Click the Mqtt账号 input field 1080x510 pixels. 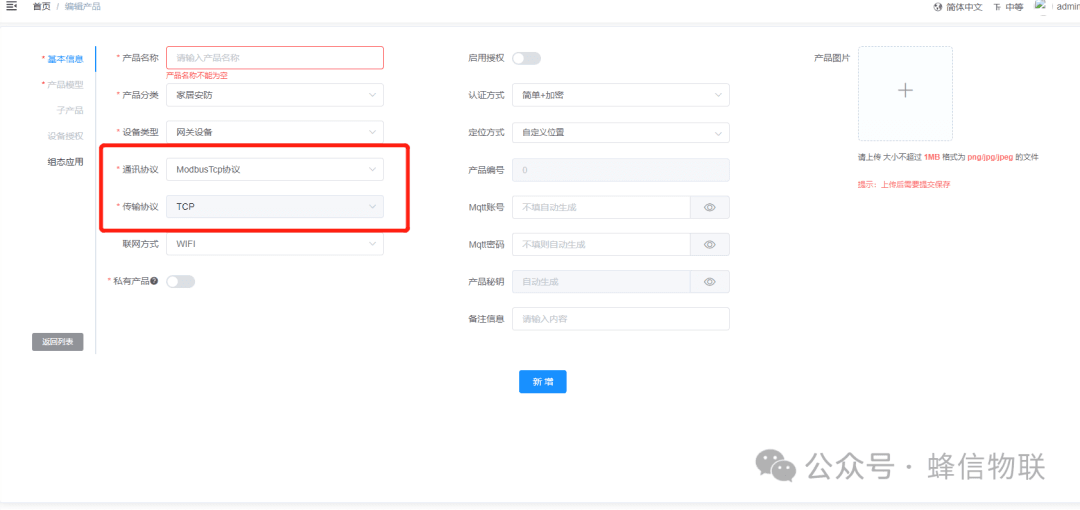(601, 207)
